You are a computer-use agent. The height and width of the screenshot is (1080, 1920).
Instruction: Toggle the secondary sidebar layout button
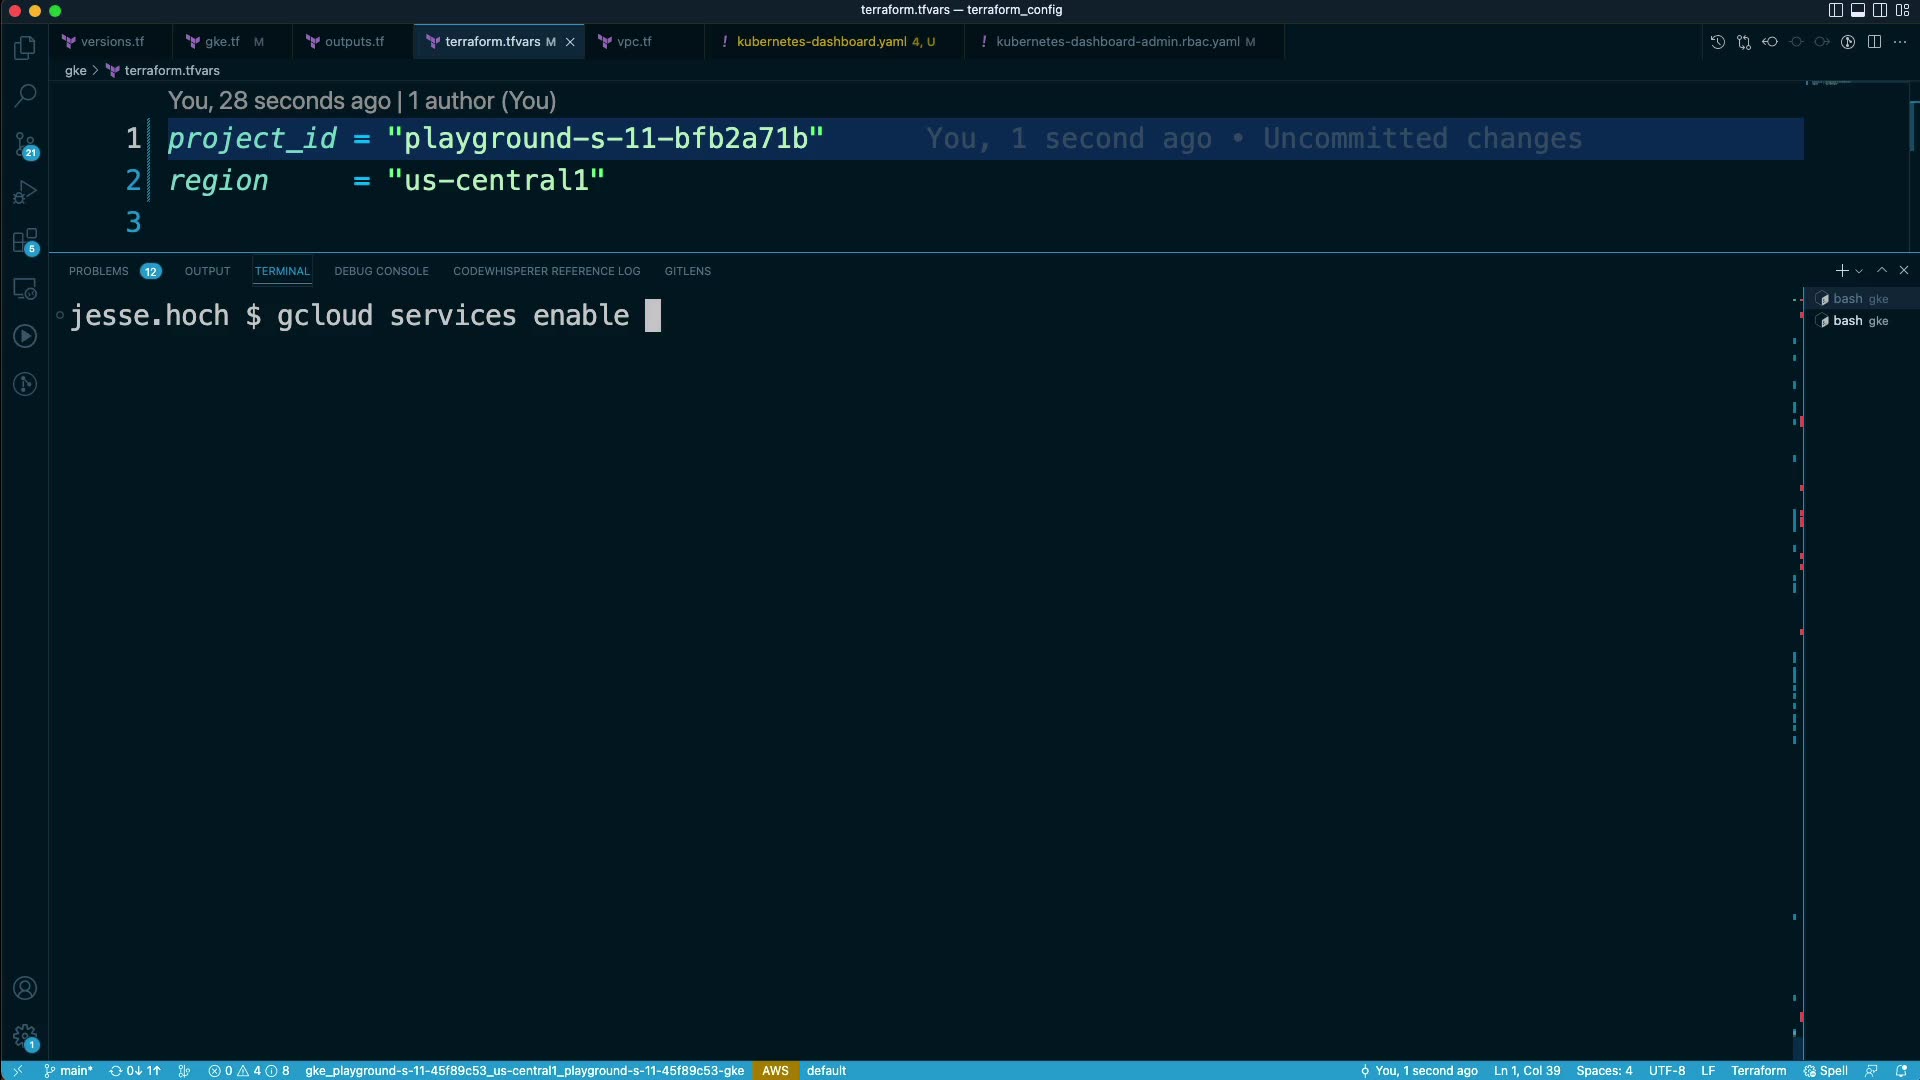(x=1880, y=10)
